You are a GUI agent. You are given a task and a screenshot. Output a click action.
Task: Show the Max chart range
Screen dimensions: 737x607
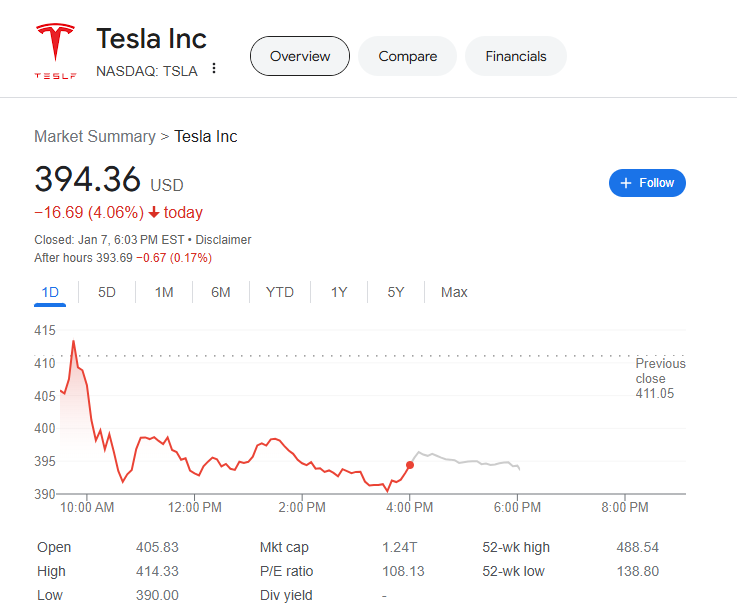pyautogui.click(x=454, y=292)
